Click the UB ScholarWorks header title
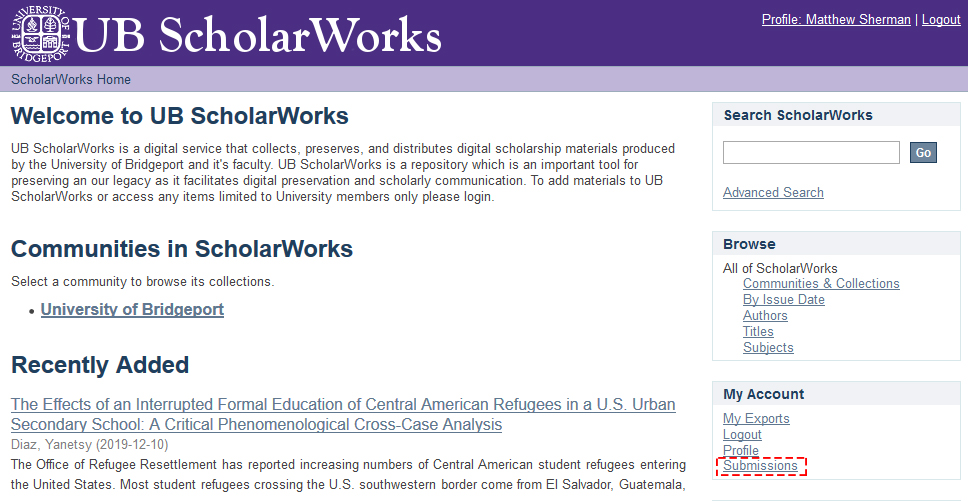Image resolution: width=968 pixels, height=501 pixels. (x=257, y=35)
